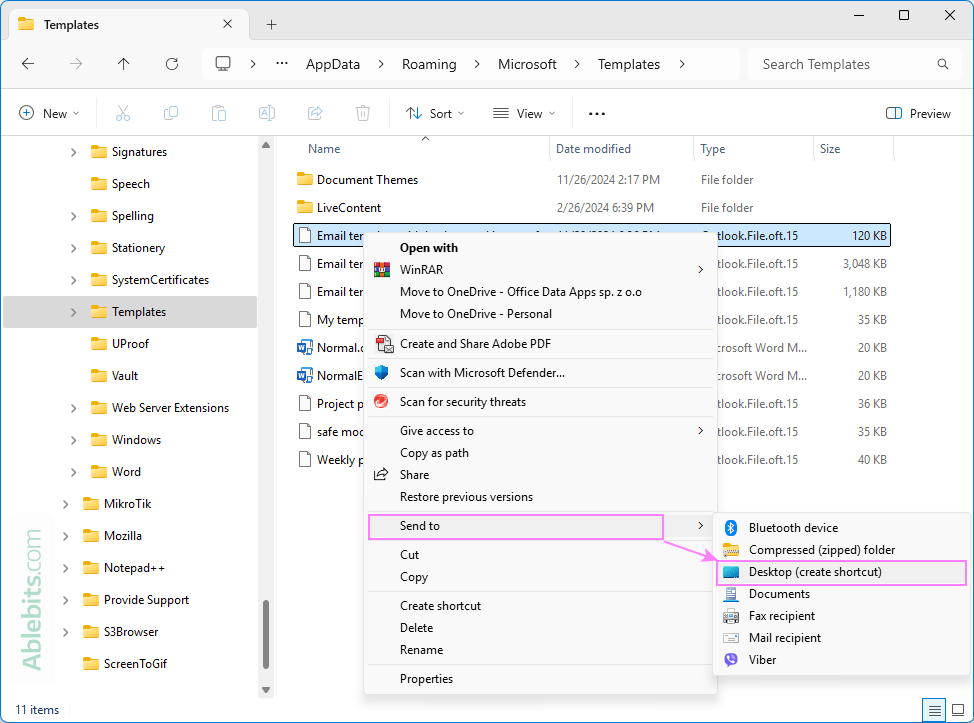Click the Bluetooth device icon
This screenshot has height=723, width=974.
point(731,528)
